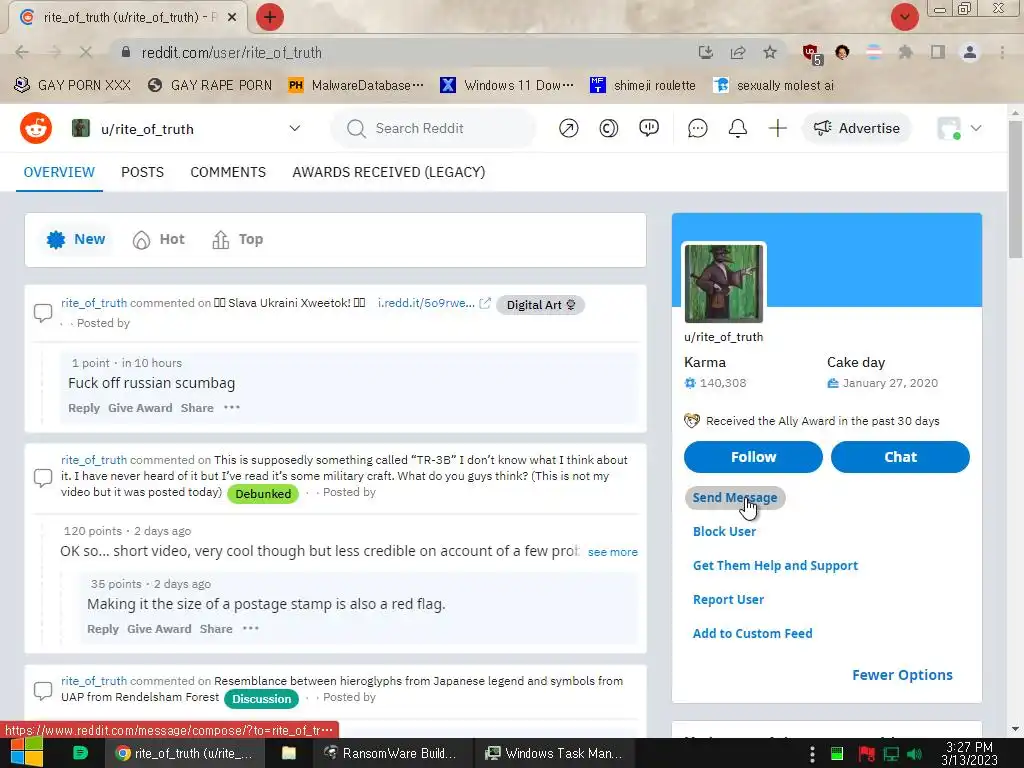Click Report User

[x=728, y=599]
